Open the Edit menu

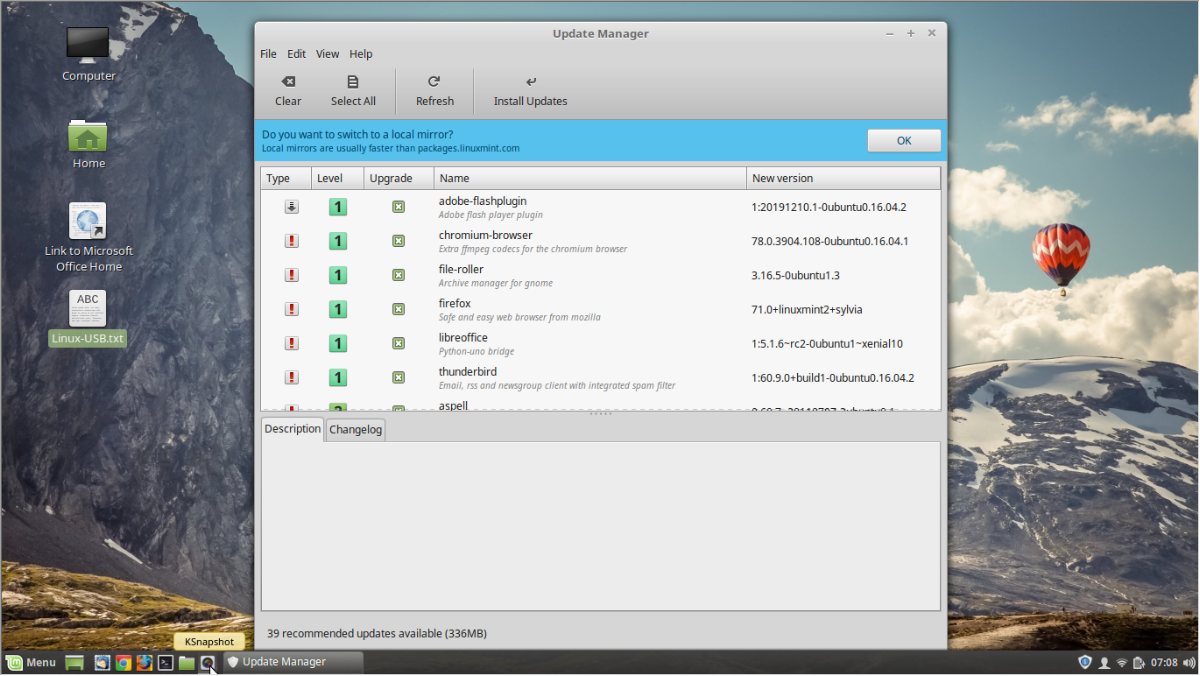pyautogui.click(x=296, y=54)
